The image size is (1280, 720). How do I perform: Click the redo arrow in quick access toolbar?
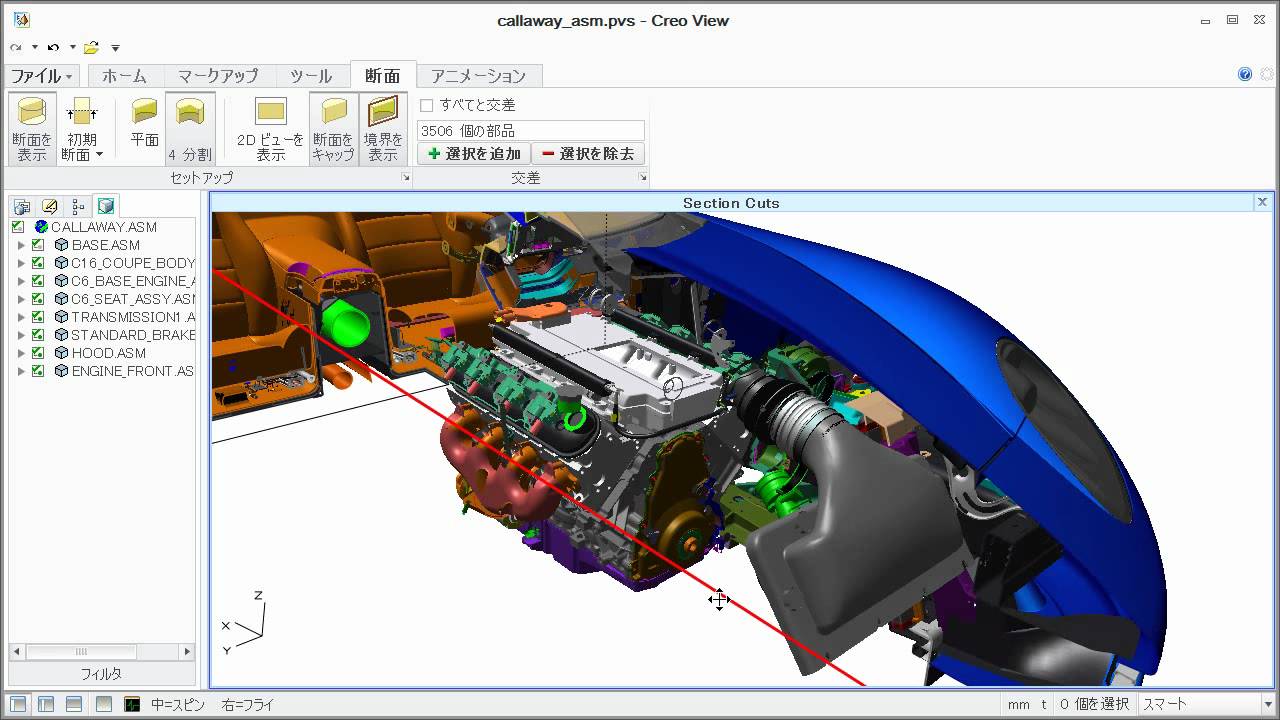pos(15,47)
